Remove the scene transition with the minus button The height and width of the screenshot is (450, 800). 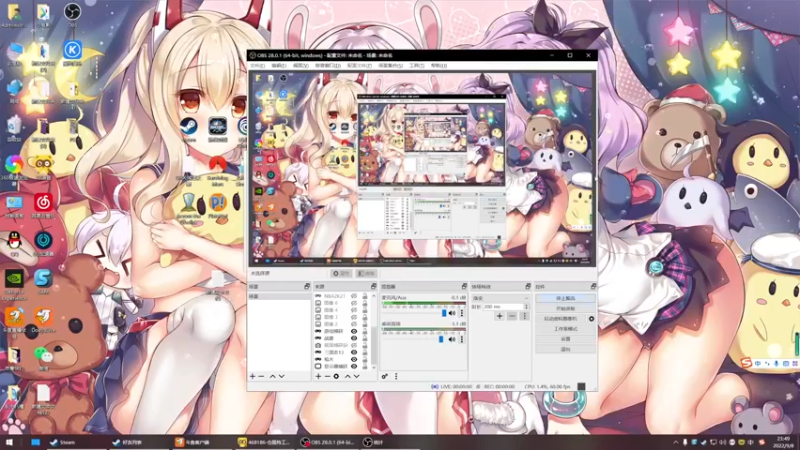(x=512, y=316)
